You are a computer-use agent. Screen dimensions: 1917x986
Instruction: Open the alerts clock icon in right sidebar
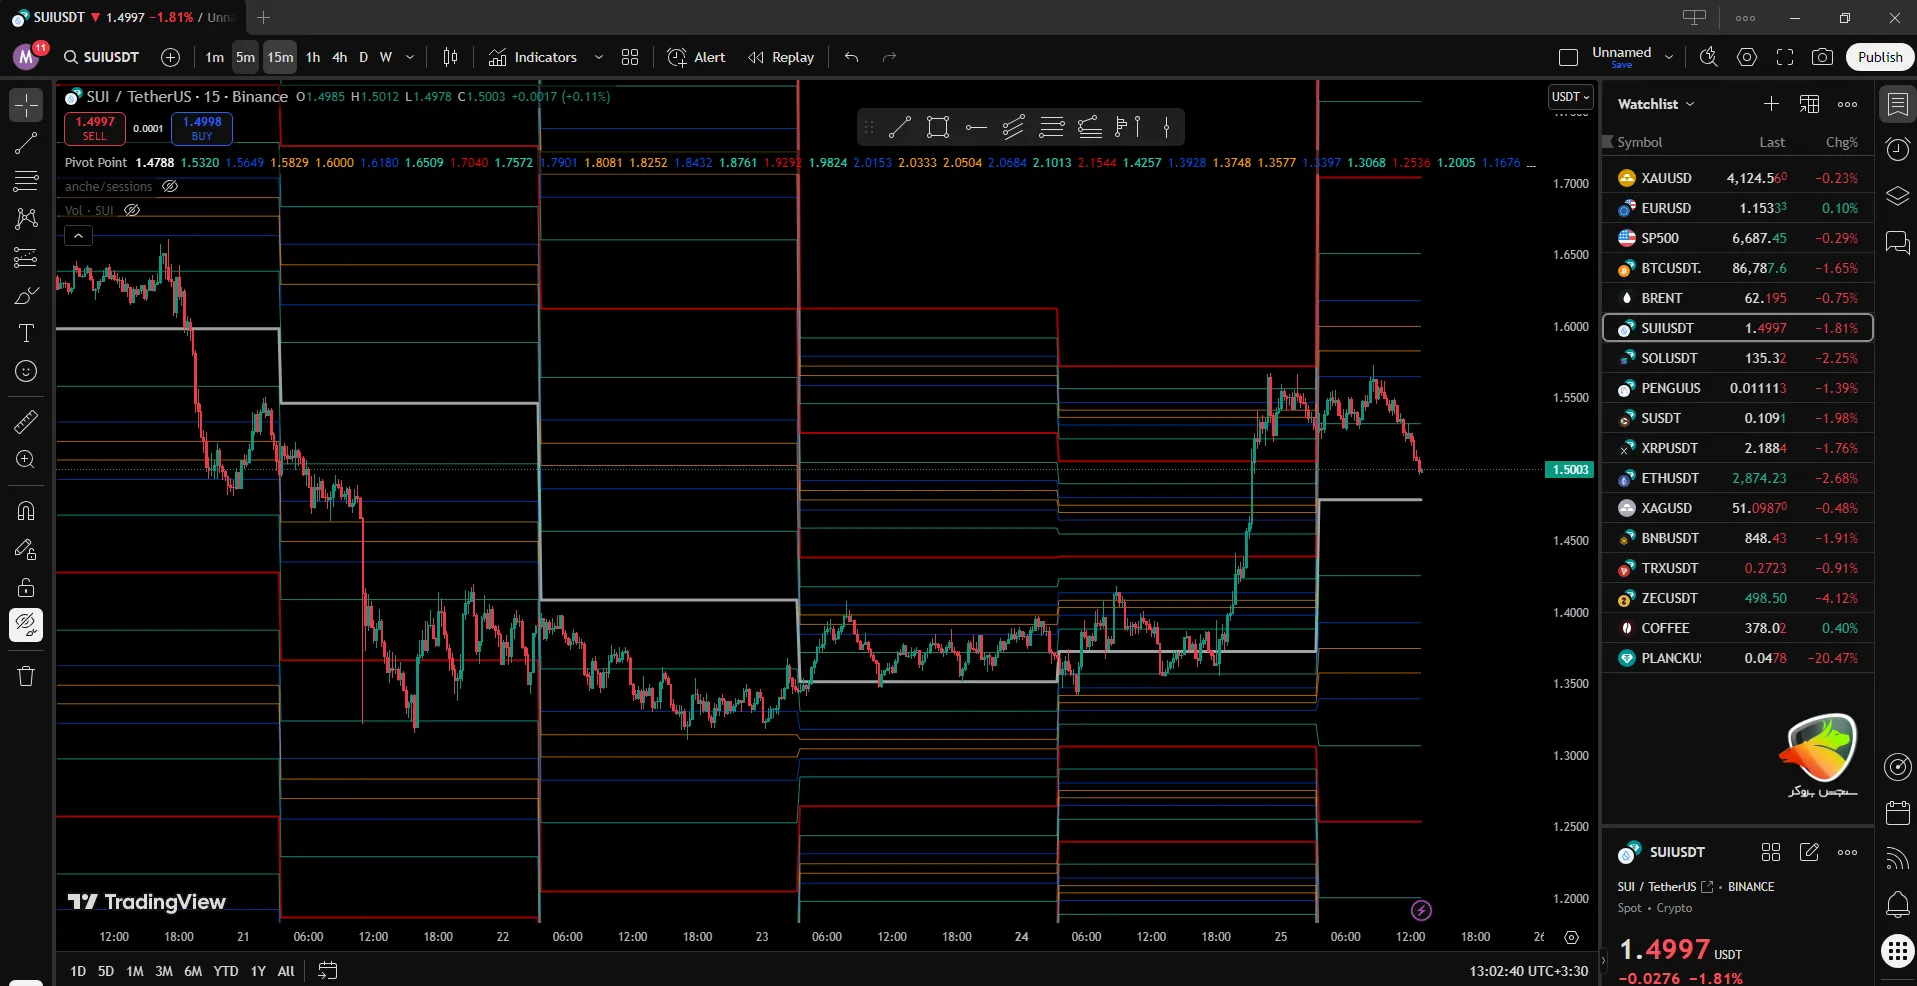click(x=1897, y=150)
